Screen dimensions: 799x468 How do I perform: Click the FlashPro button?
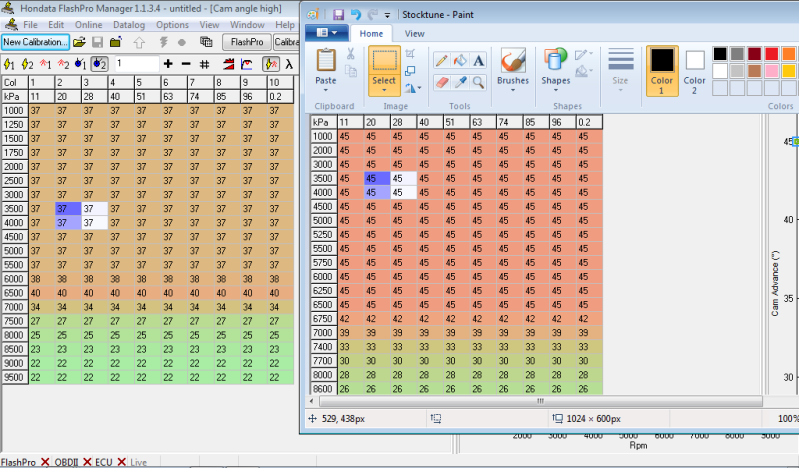click(x=244, y=42)
